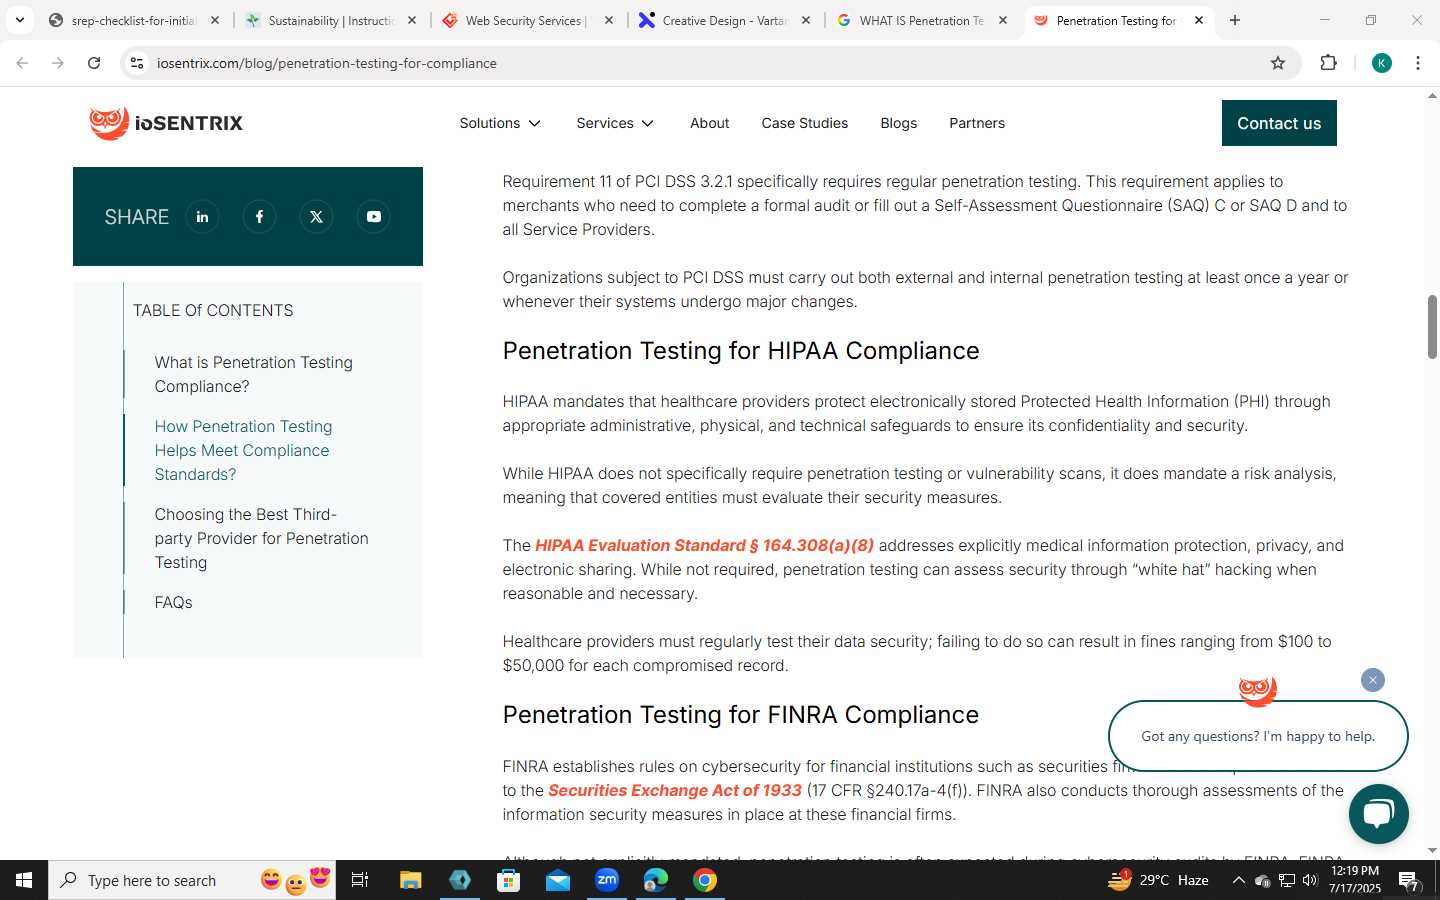This screenshot has height=900, width=1440.
Task: Click the ioSENTRIX owl logo
Action: pos(166,123)
